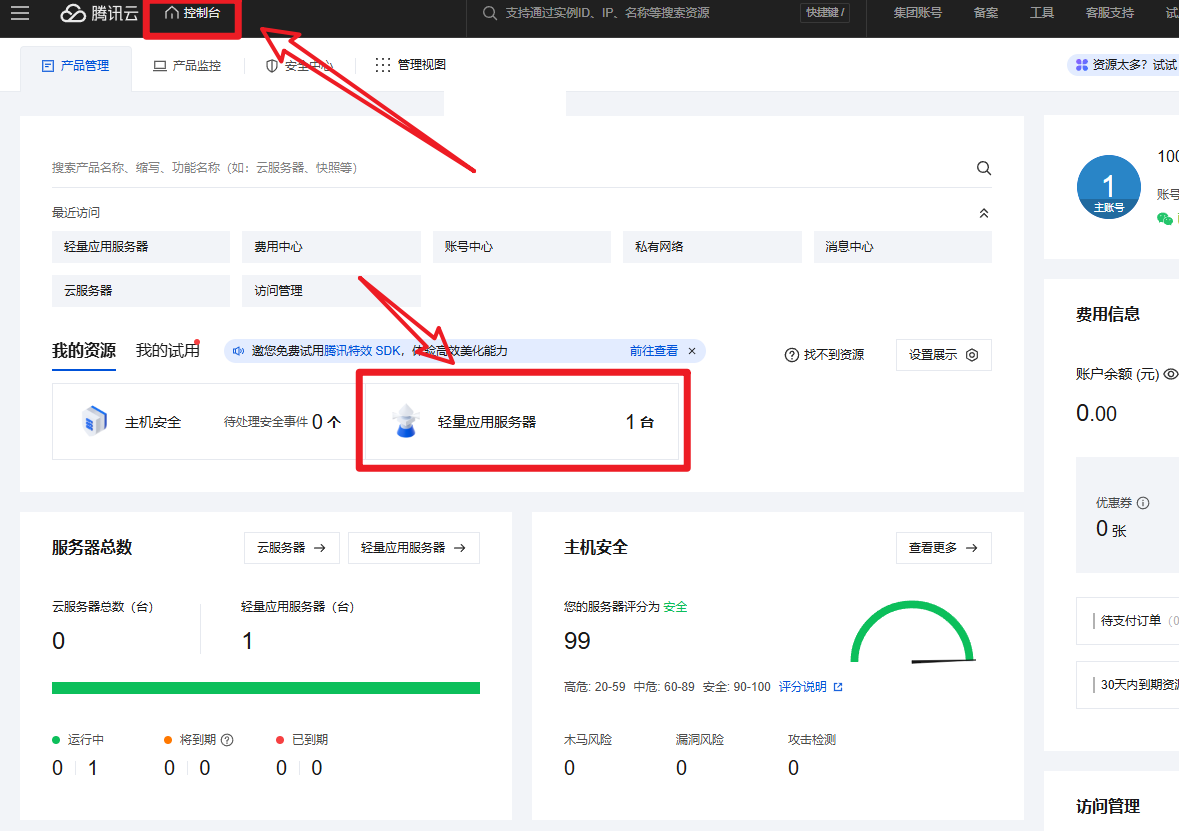Click the green server status progress bar
The width and height of the screenshot is (1179, 831).
(265, 688)
